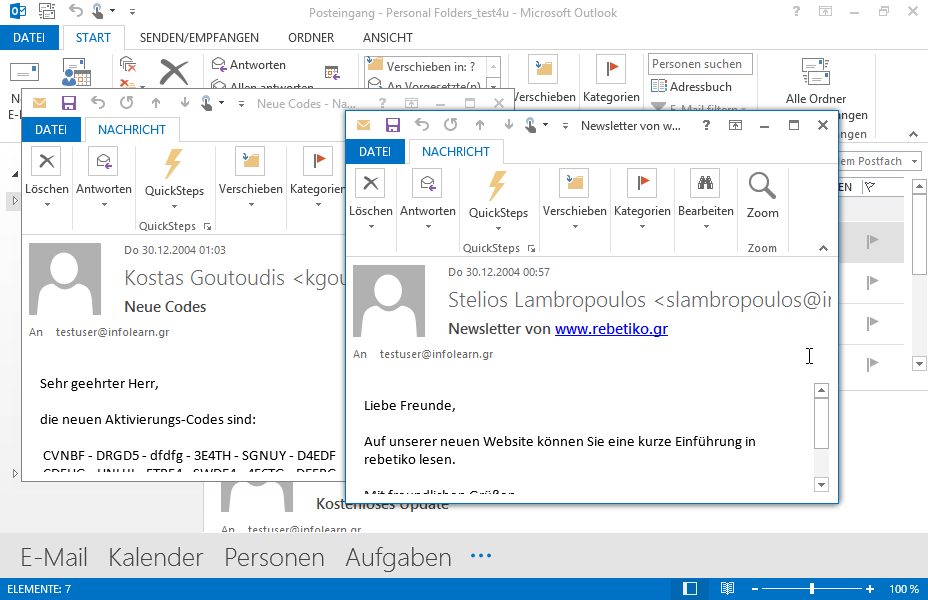Screen dimensions: 928x600
Task: Click Antworten in main Outlook ribbon
Action: tap(249, 64)
